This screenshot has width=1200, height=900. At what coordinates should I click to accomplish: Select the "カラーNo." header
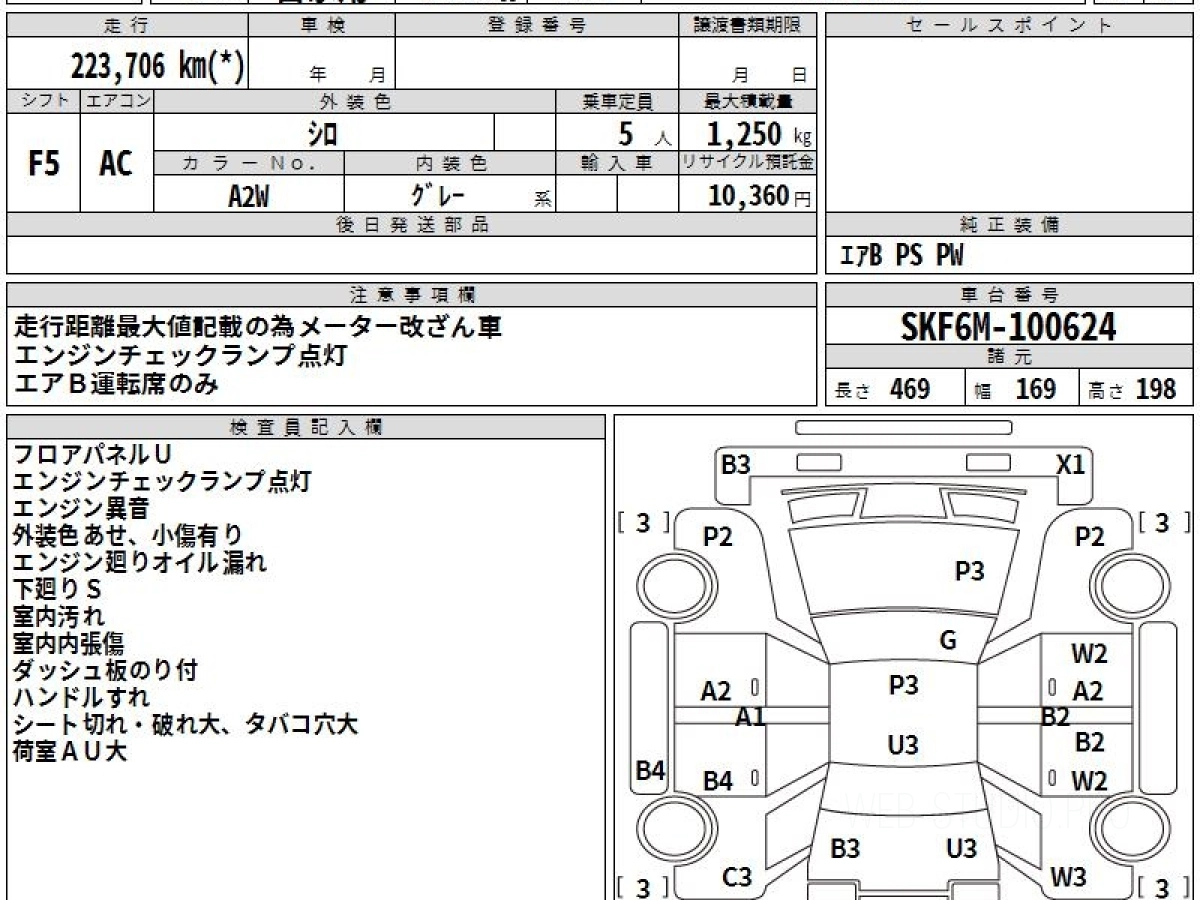pyautogui.click(x=249, y=163)
